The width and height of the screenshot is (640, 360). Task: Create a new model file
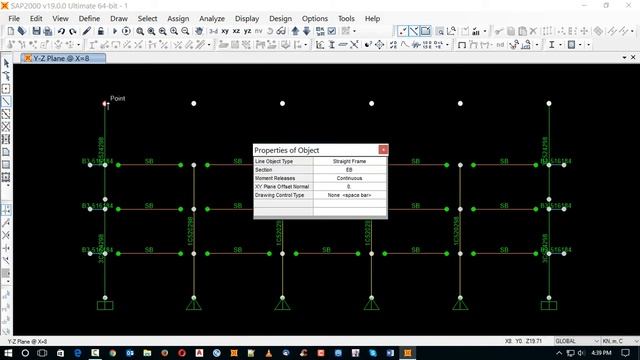11,31
